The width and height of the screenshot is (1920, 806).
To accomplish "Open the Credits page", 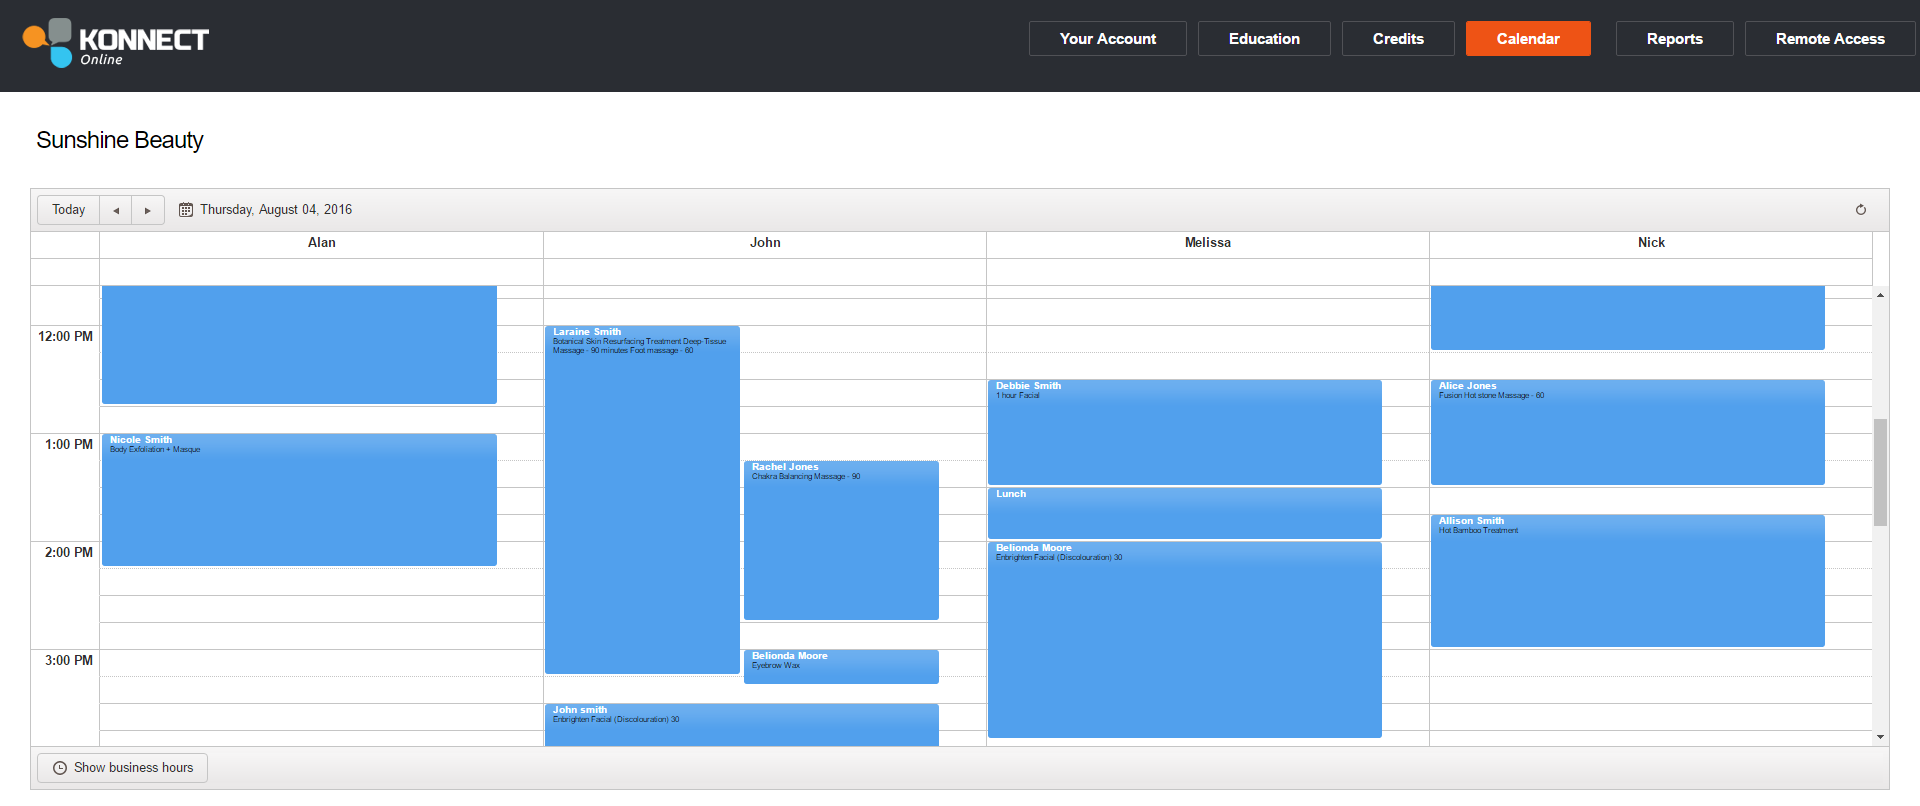I will pos(1397,39).
